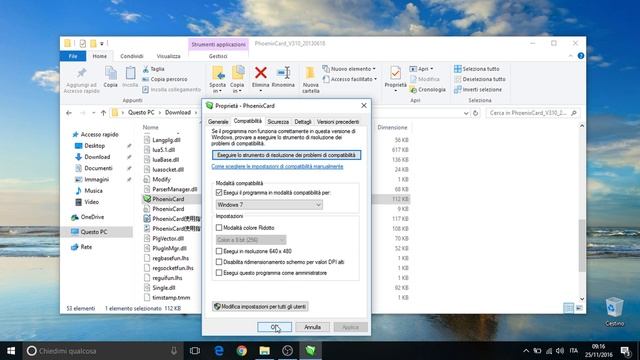Open the Explorer help question mark icon

[580, 56]
